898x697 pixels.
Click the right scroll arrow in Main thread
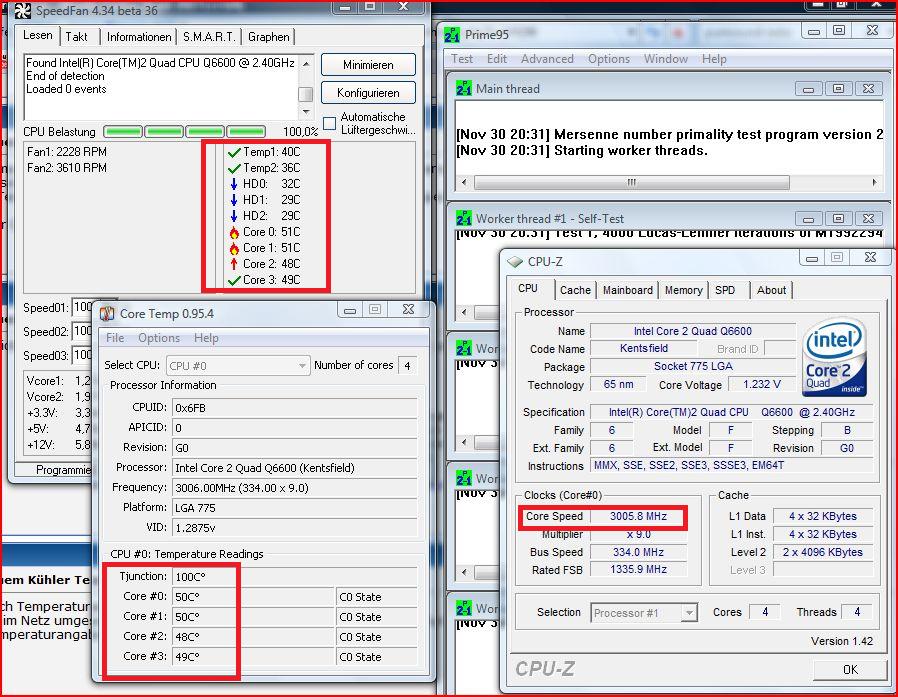pyautogui.click(x=875, y=182)
